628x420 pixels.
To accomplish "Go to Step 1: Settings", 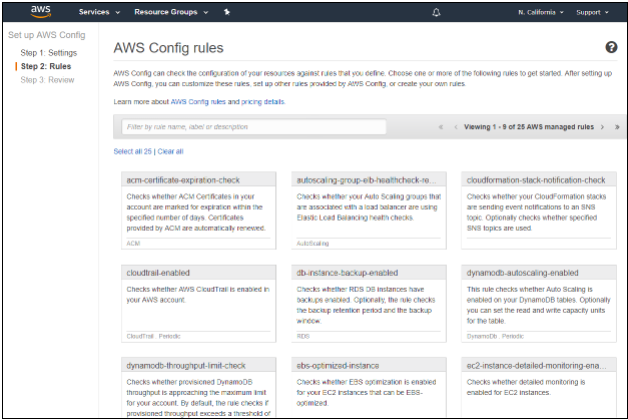I will click(48, 53).
